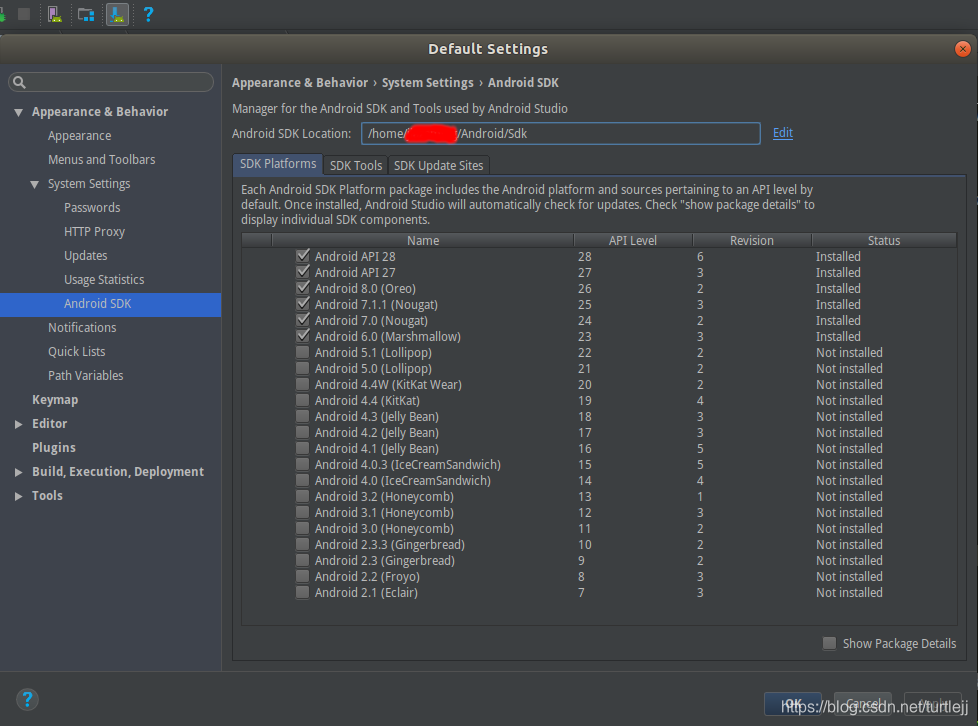
Task: Click the SDK Manager toolbar icon
Action: coord(117,14)
